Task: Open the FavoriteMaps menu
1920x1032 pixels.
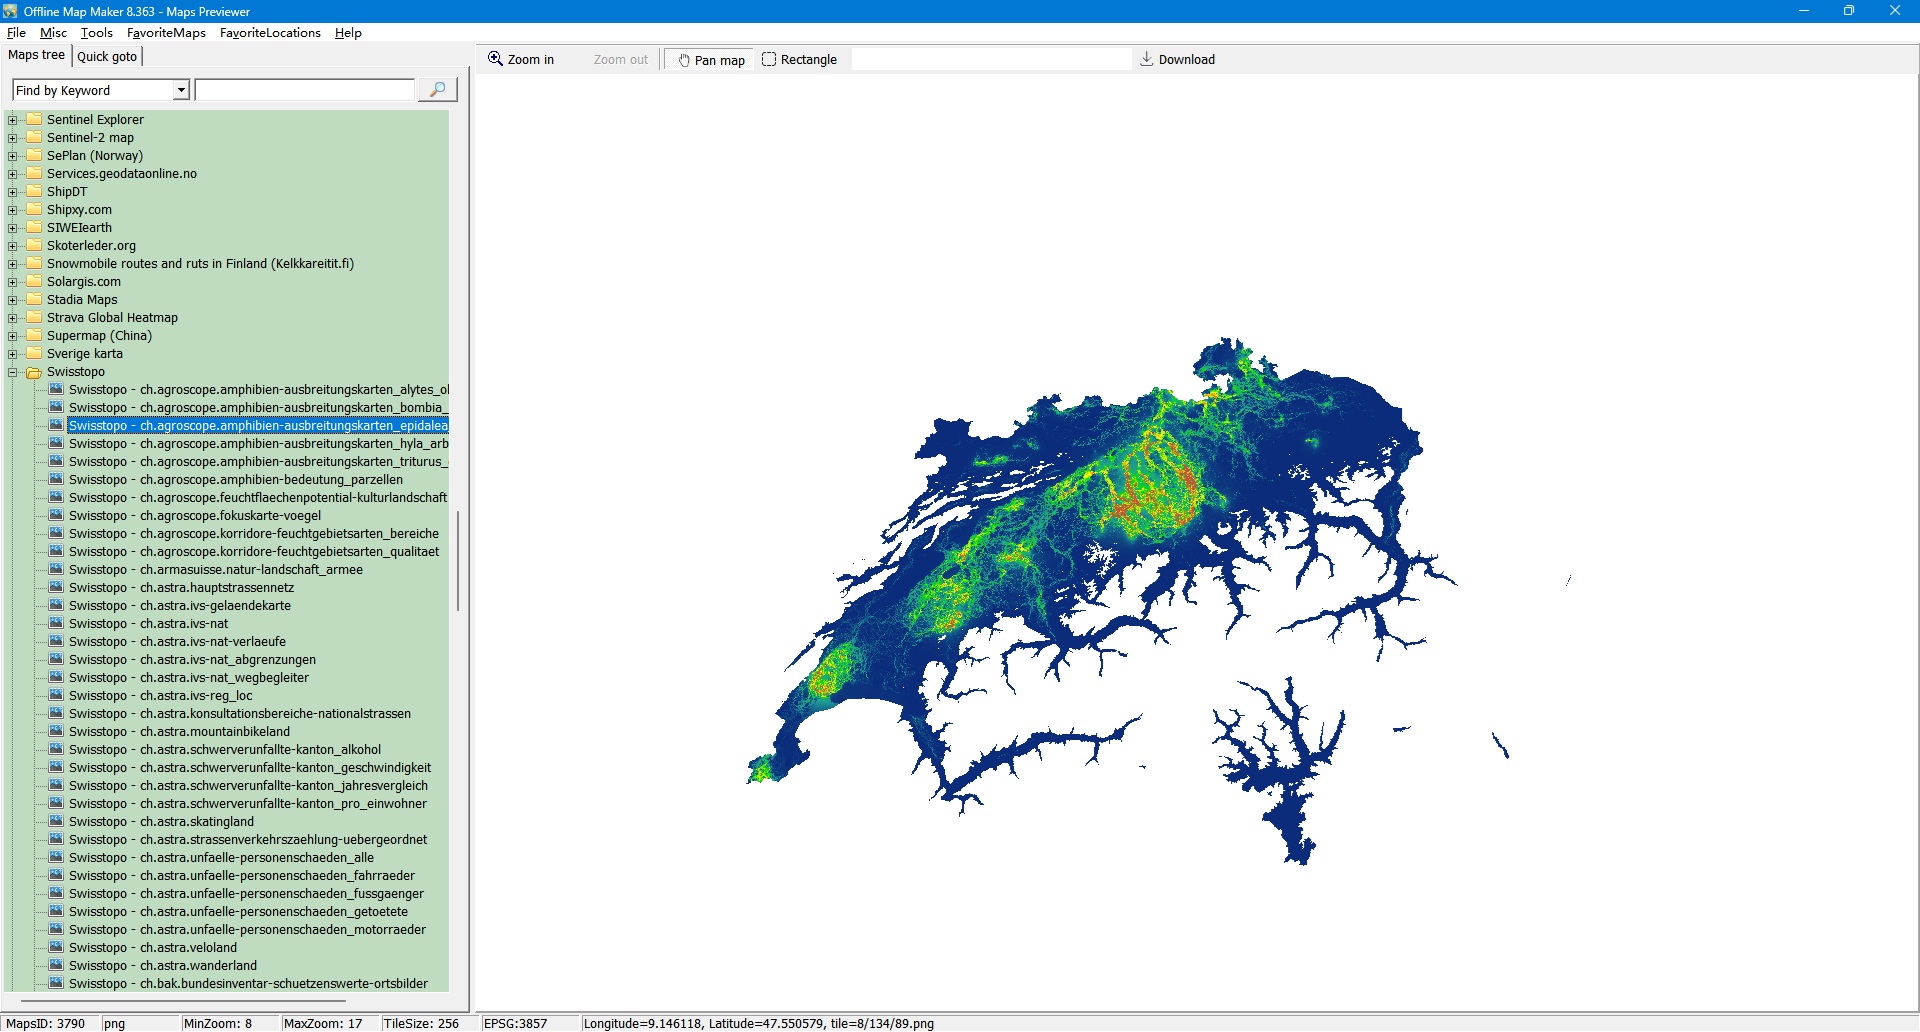Action: click(166, 33)
